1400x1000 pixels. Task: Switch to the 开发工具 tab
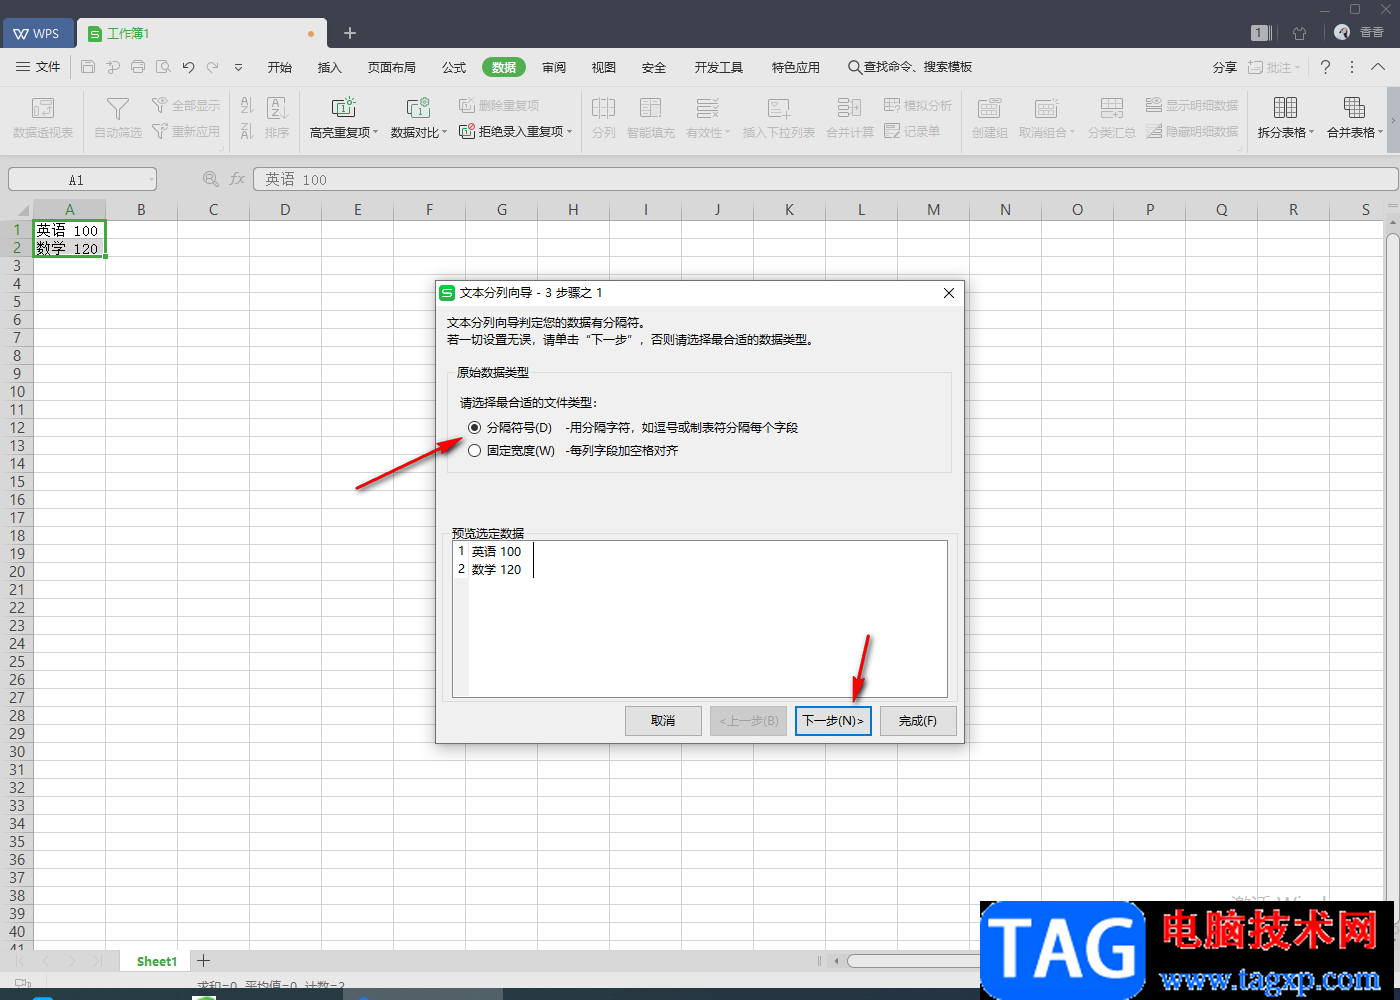pyautogui.click(x=719, y=67)
